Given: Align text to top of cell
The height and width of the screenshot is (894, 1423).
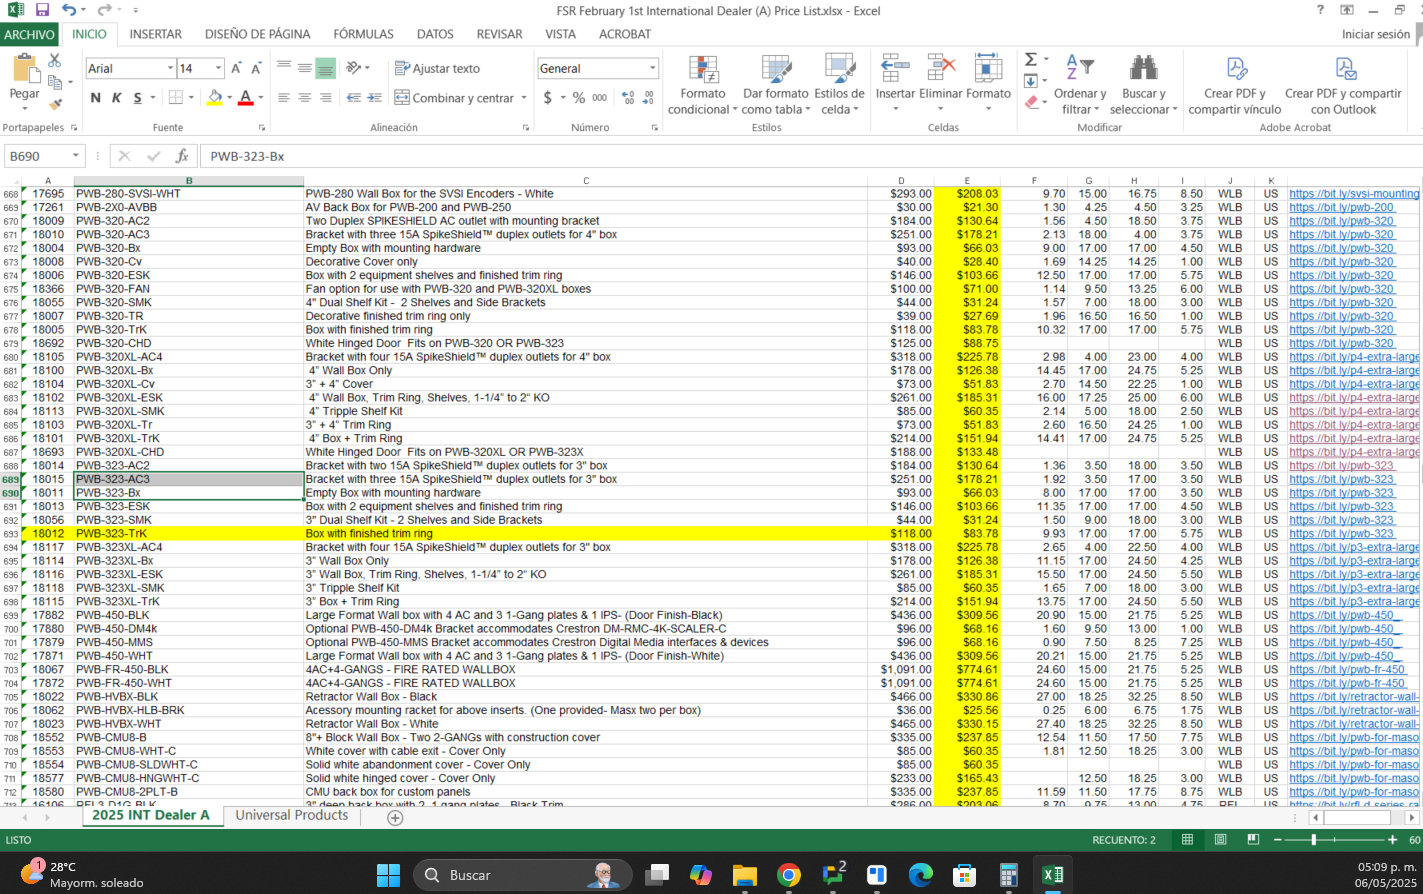Looking at the screenshot, I should point(284,68).
